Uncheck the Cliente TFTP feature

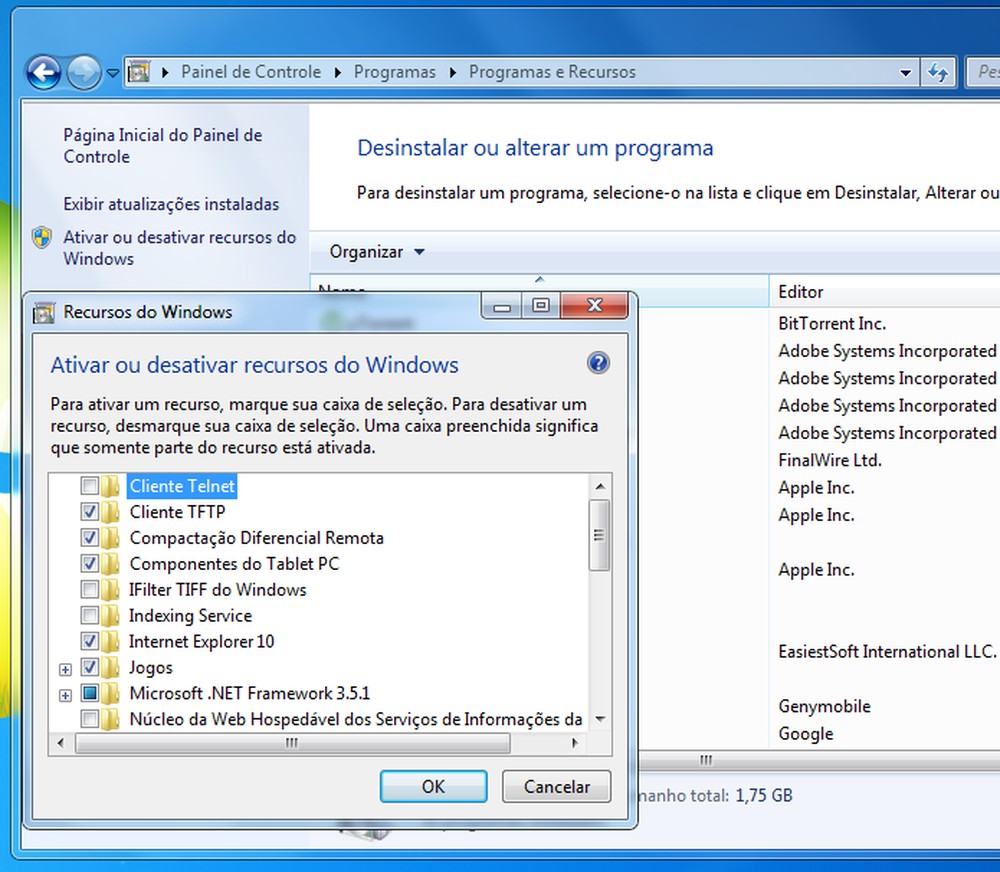[x=88, y=512]
